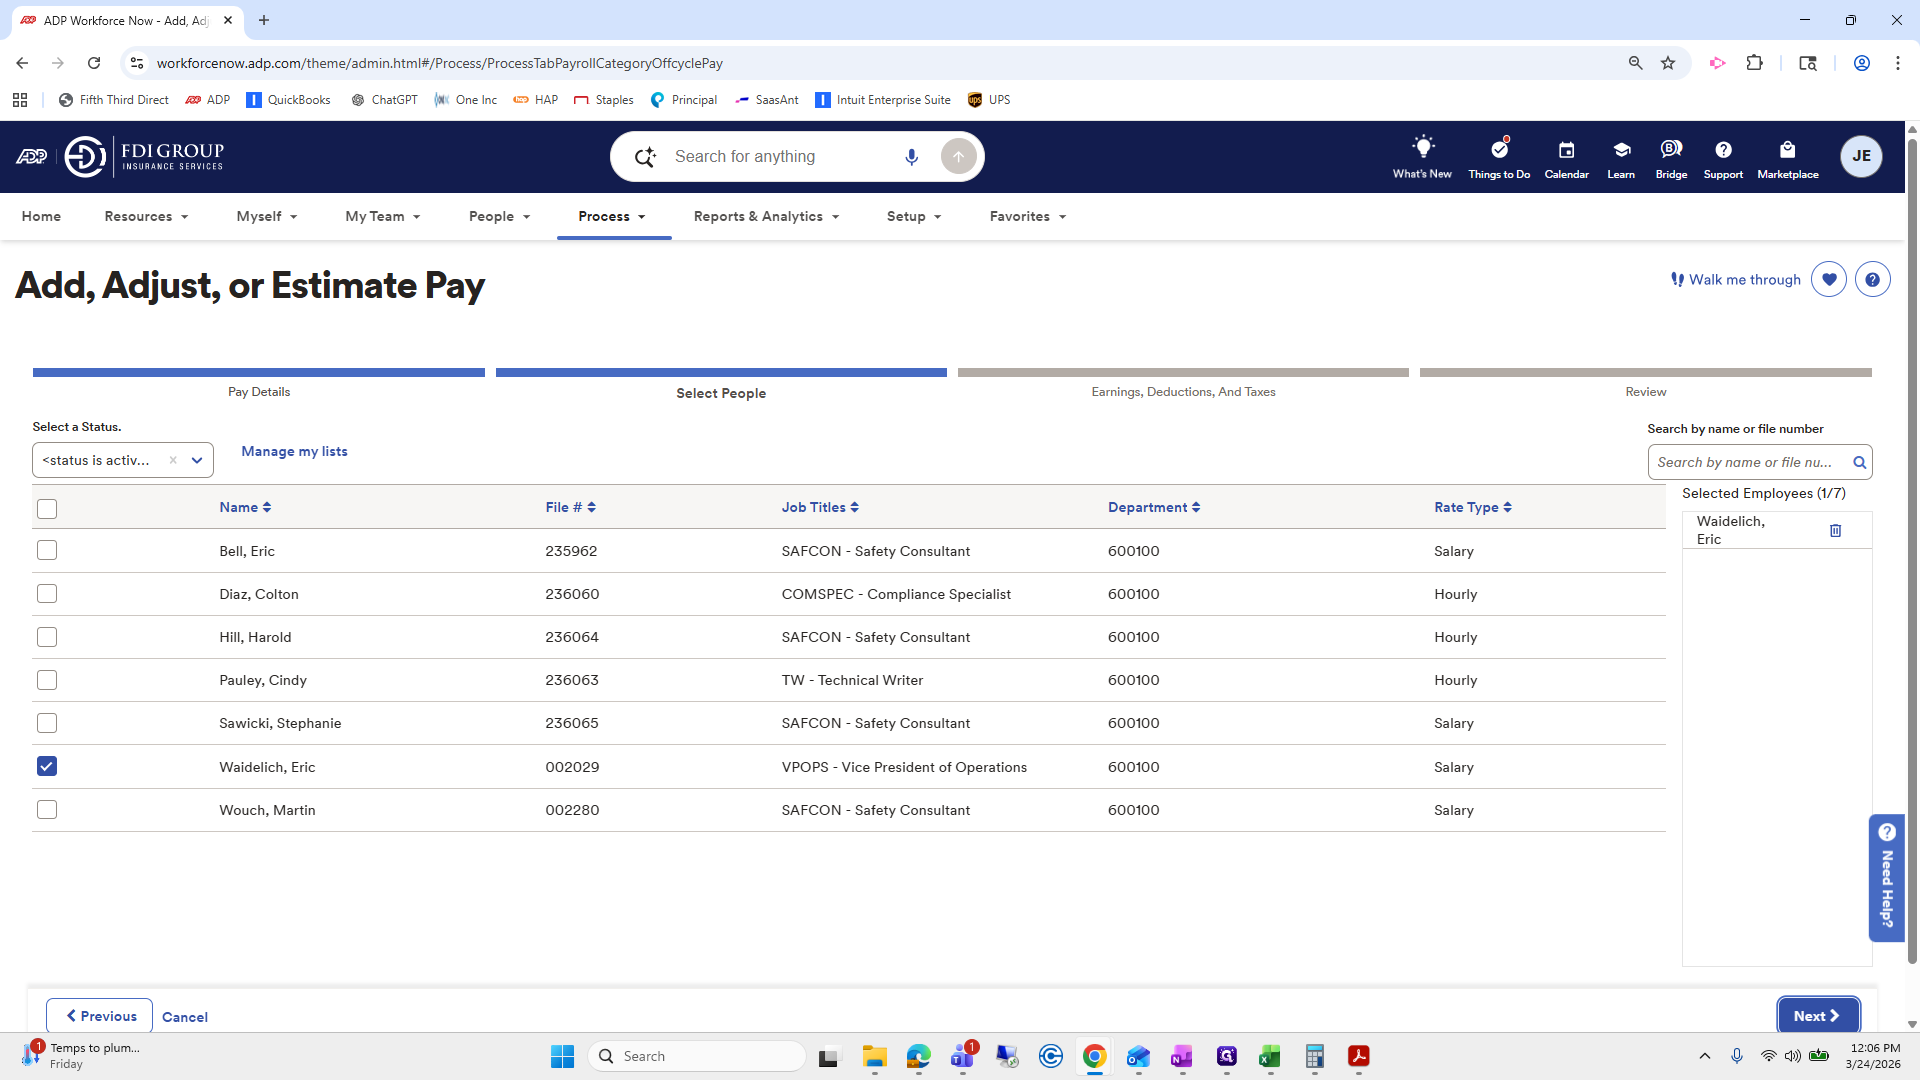
Task: Check the box for Bell, Eric
Action: (x=47, y=550)
